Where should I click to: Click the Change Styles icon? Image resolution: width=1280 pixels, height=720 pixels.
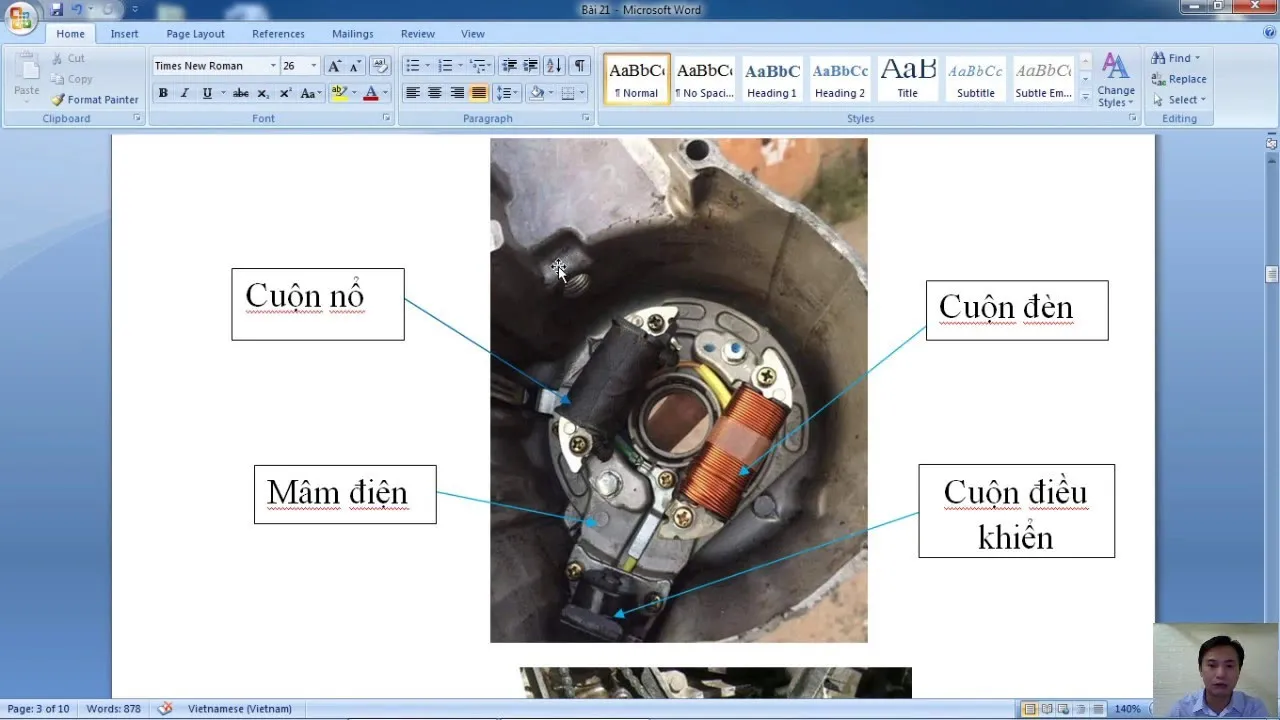pos(1115,80)
